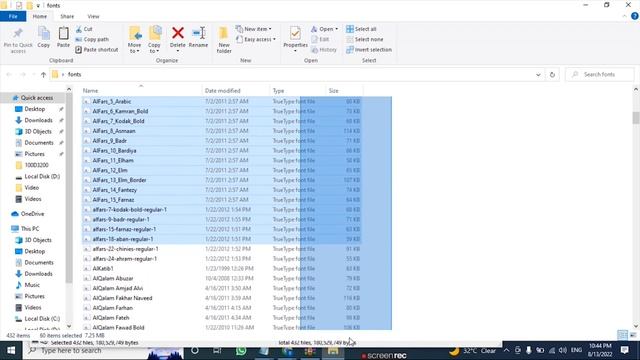Click Select none

(x=364, y=40)
